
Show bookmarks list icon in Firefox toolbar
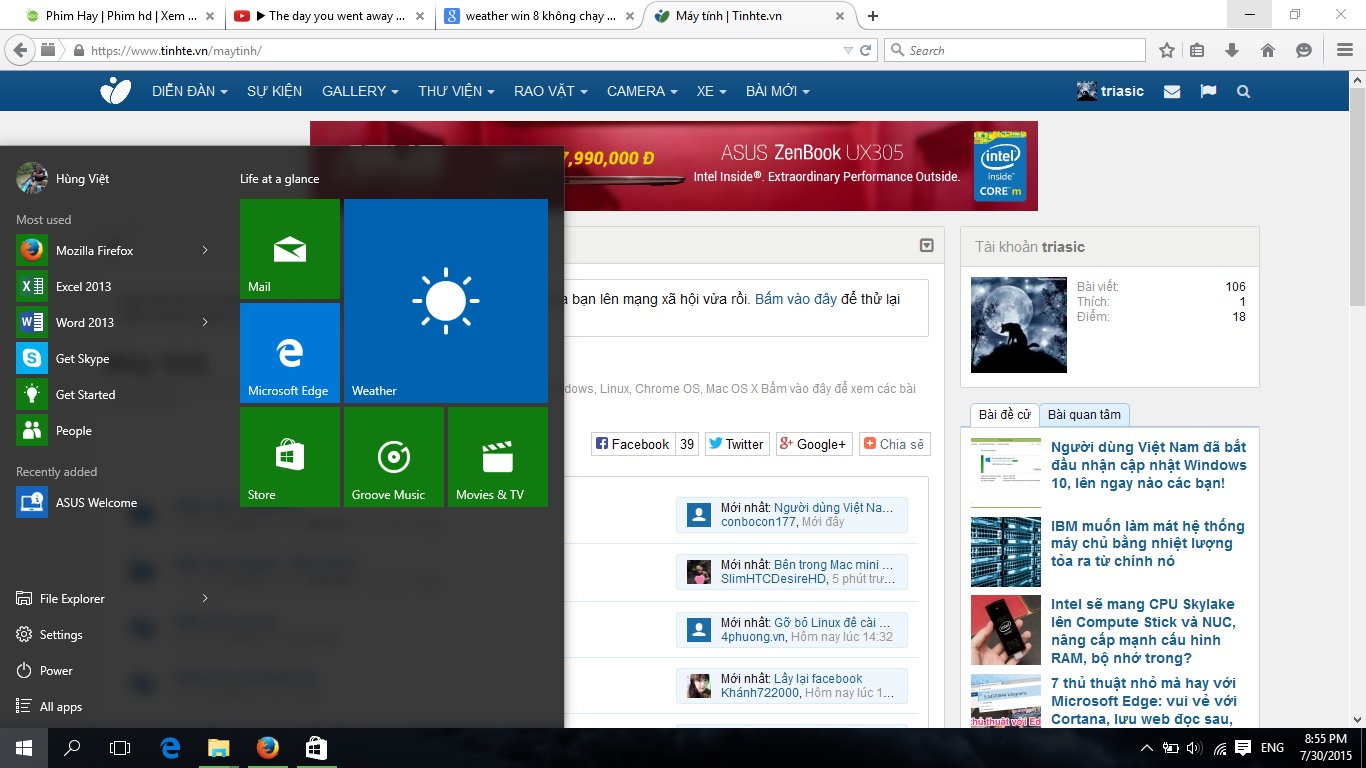click(x=1197, y=50)
